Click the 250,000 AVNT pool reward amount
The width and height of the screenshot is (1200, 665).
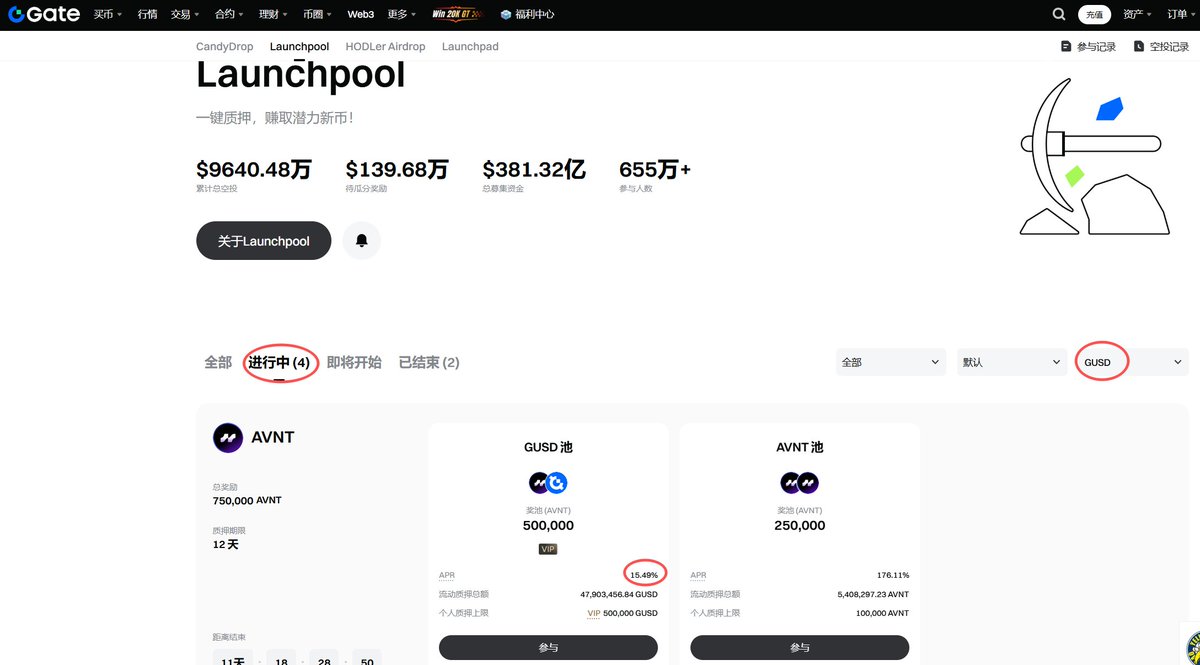pos(800,525)
